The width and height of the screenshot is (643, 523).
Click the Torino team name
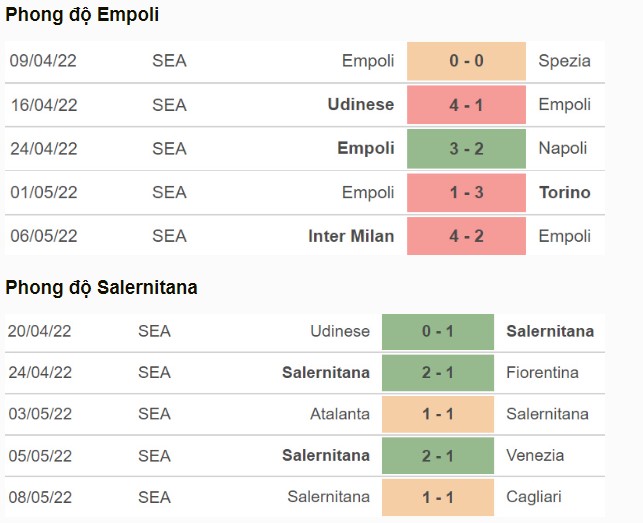565,192
